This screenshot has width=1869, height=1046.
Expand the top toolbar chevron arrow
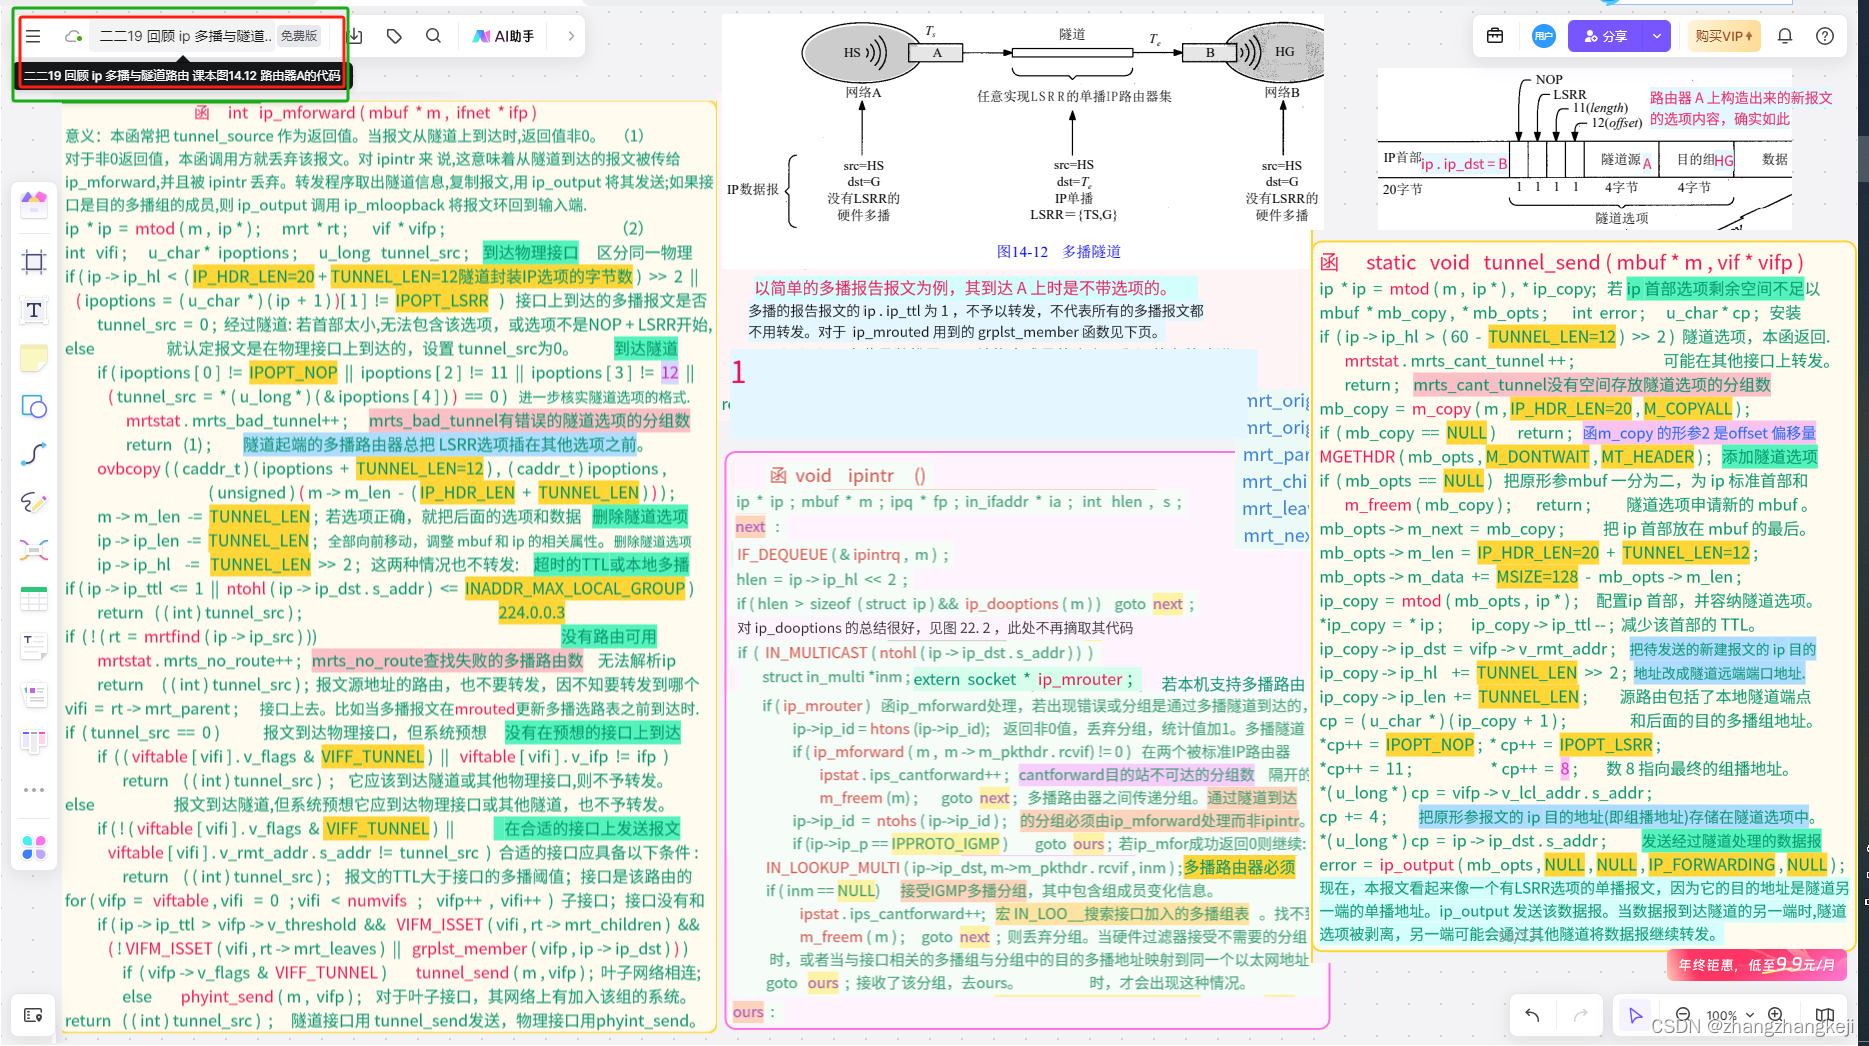coord(571,36)
